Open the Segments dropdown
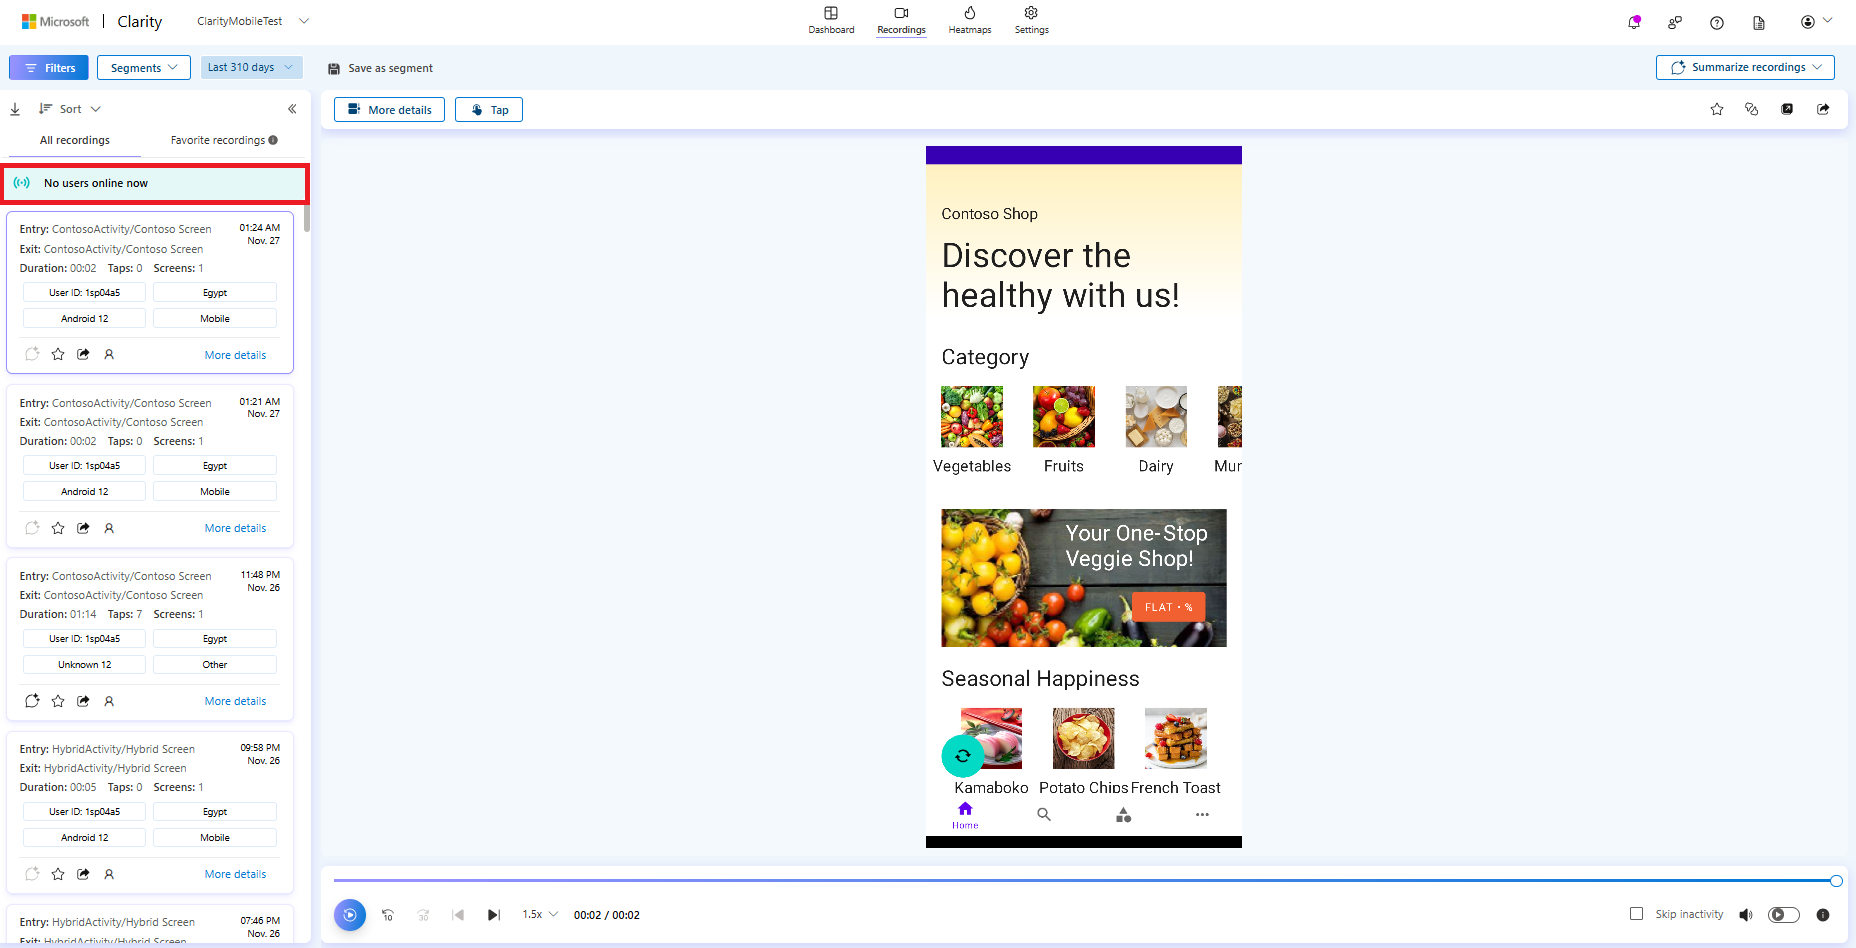1856x948 pixels. (144, 68)
